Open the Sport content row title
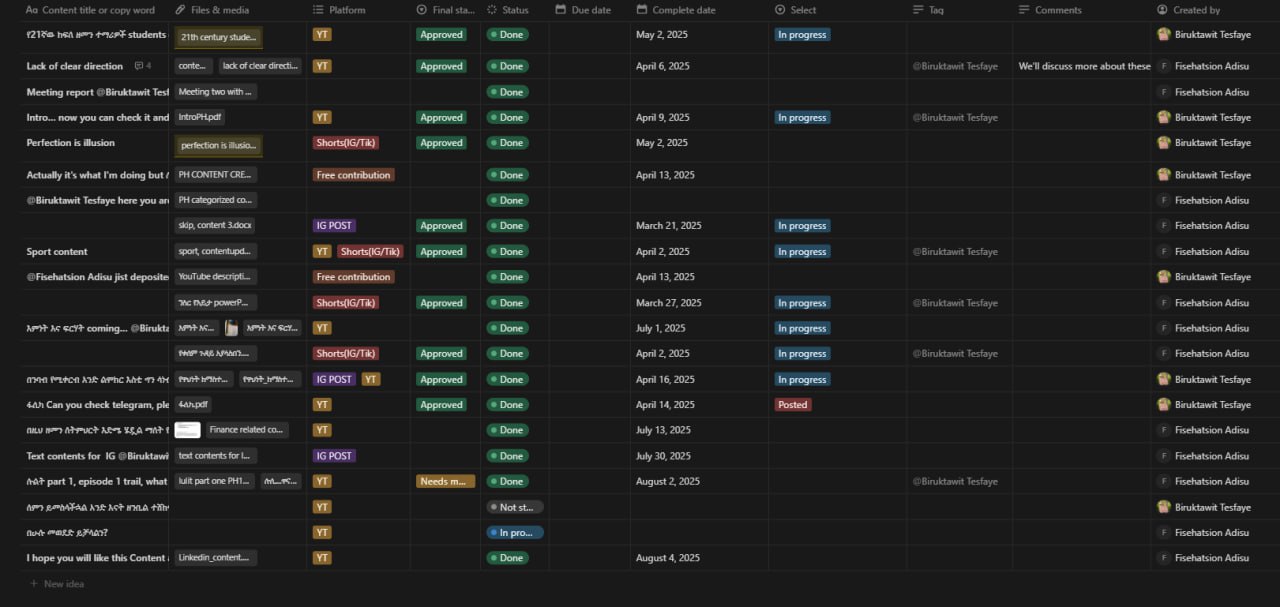Viewport: 1280px width, 607px height. 57,252
